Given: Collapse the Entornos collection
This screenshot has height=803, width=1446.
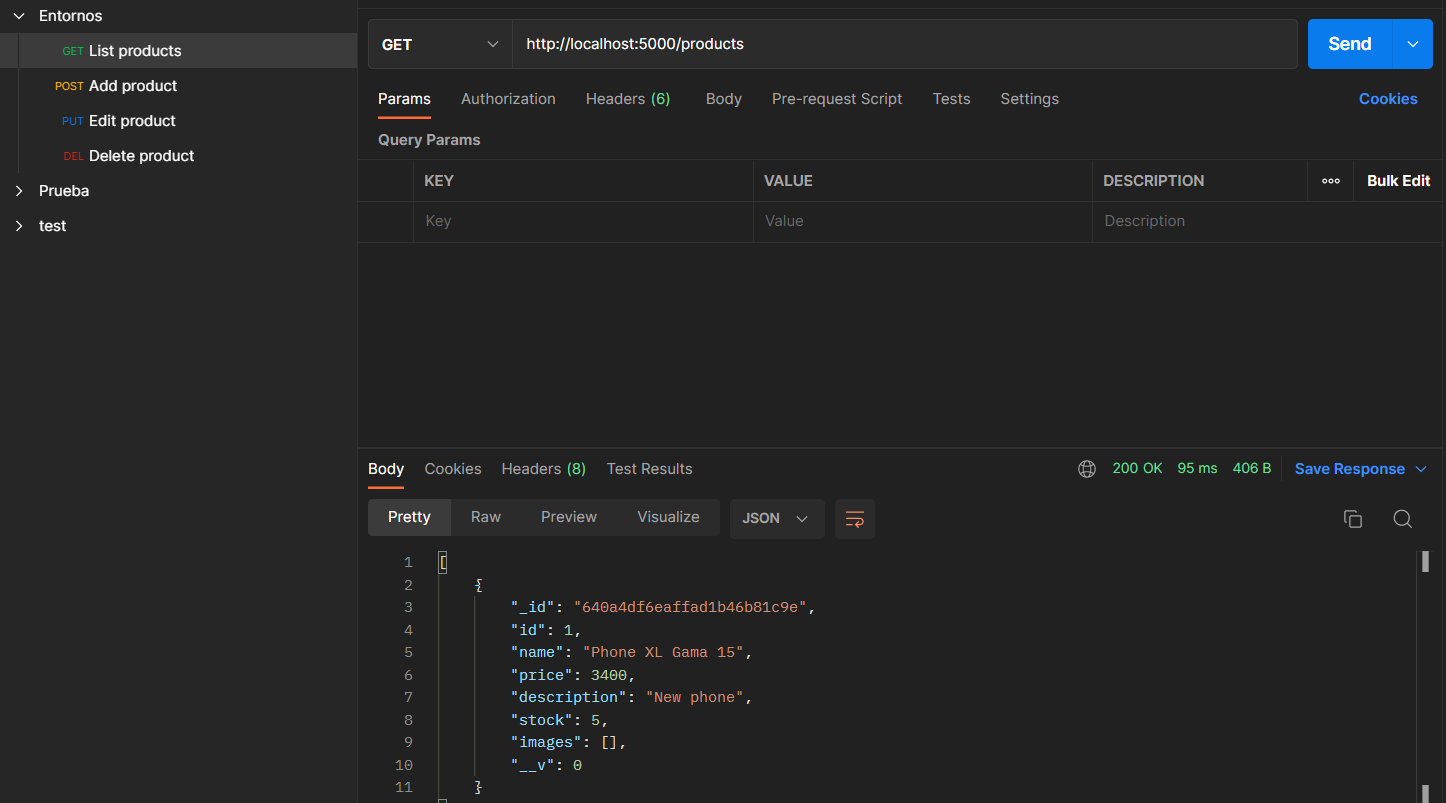Looking at the screenshot, I should [x=19, y=16].
